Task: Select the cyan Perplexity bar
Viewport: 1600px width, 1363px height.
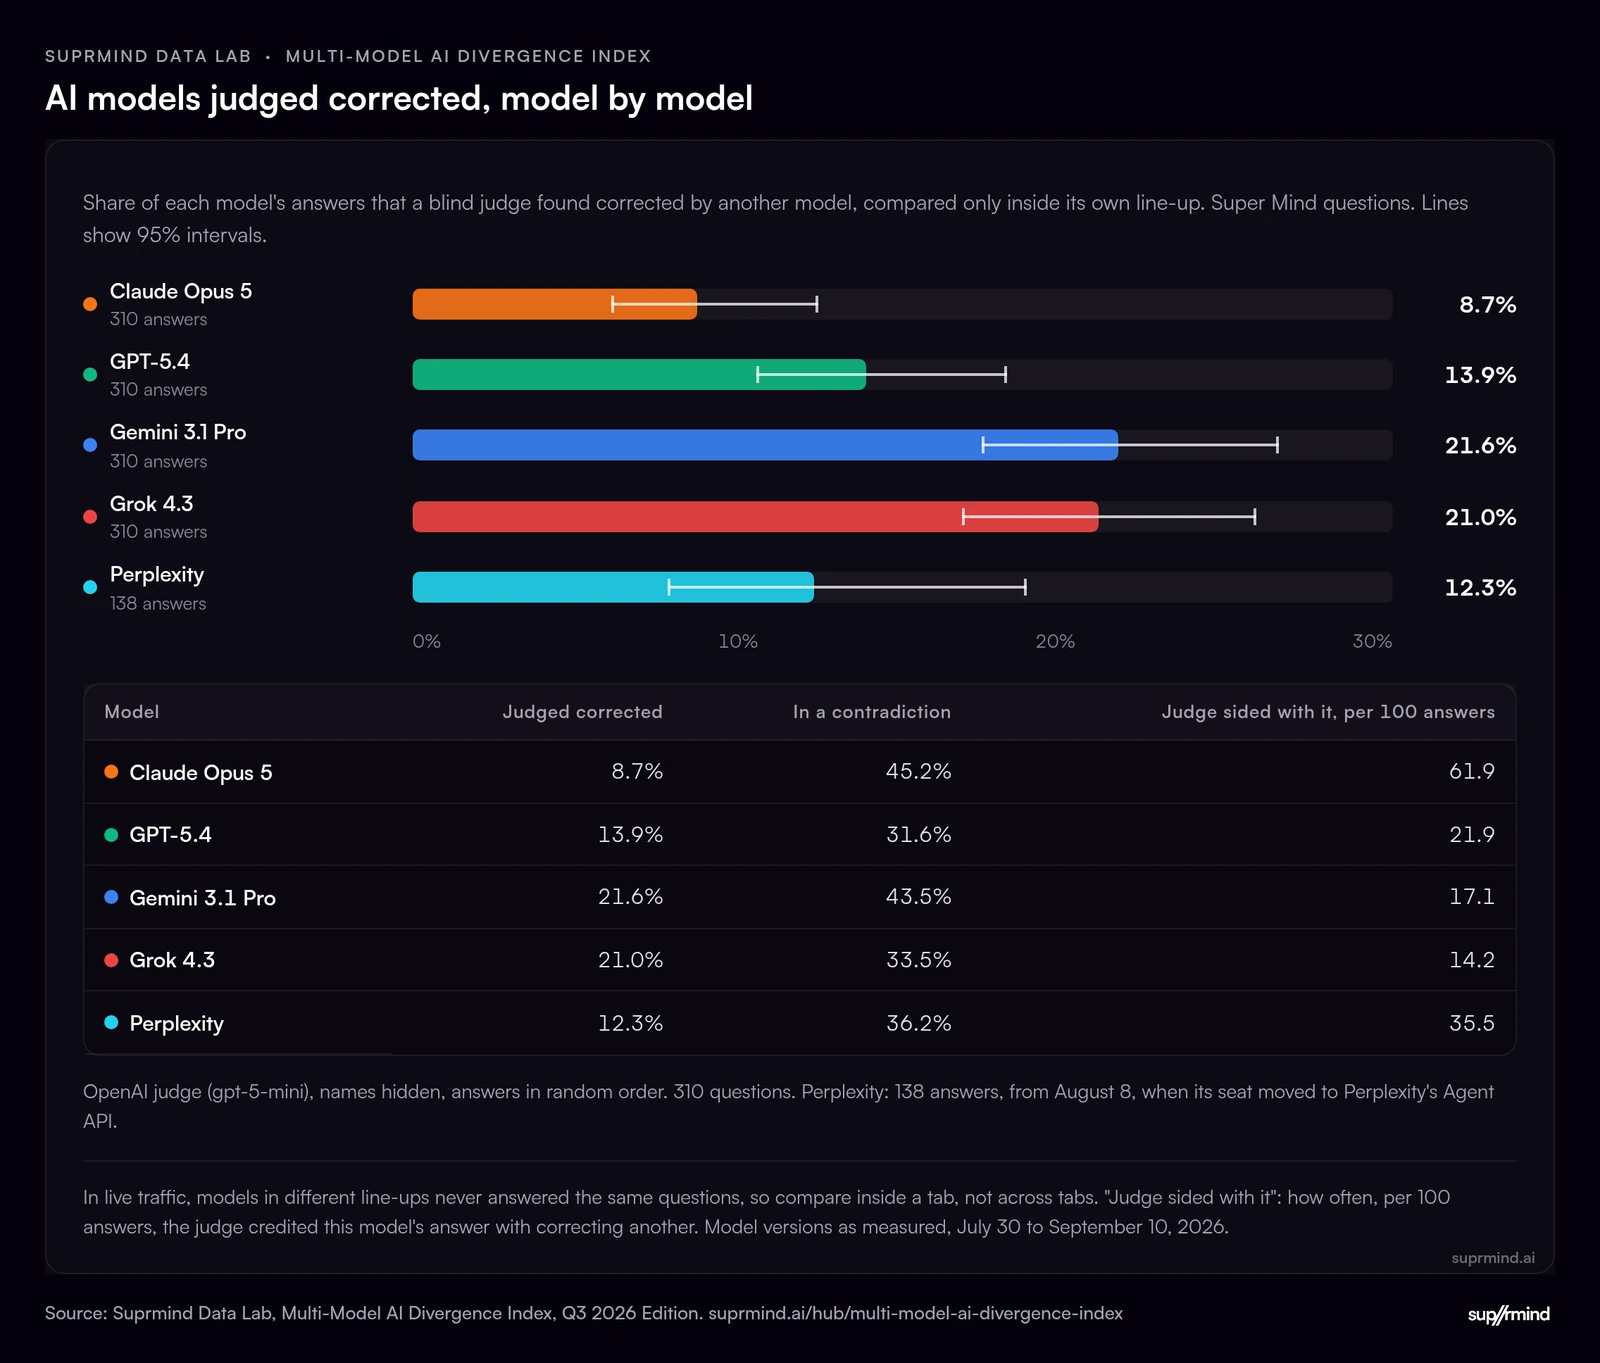Action: click(x=613, y=587)
